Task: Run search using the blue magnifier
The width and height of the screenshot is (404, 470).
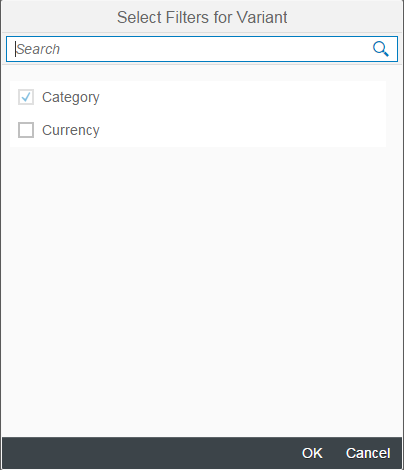Action: click(380, 49)
